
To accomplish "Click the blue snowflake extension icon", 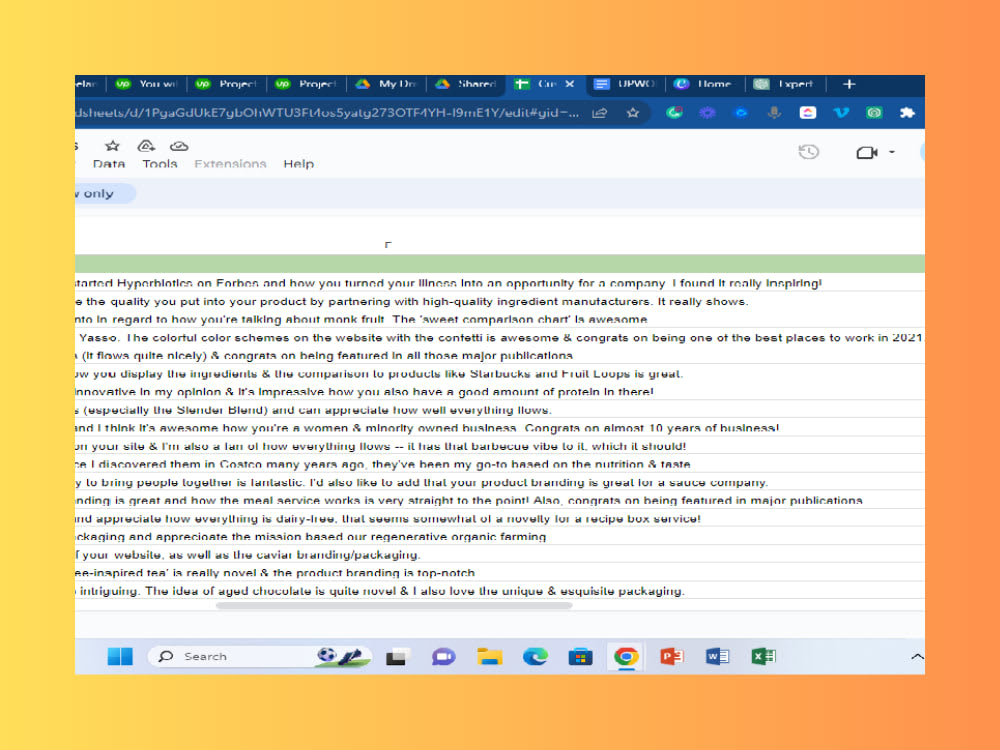I will pyautogui.click(x=707, y=114).
